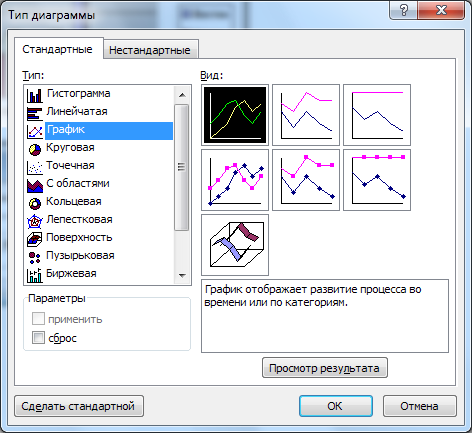Select the 3-D line chart subtype
This screenshot has width=472, height=433.
235,245
